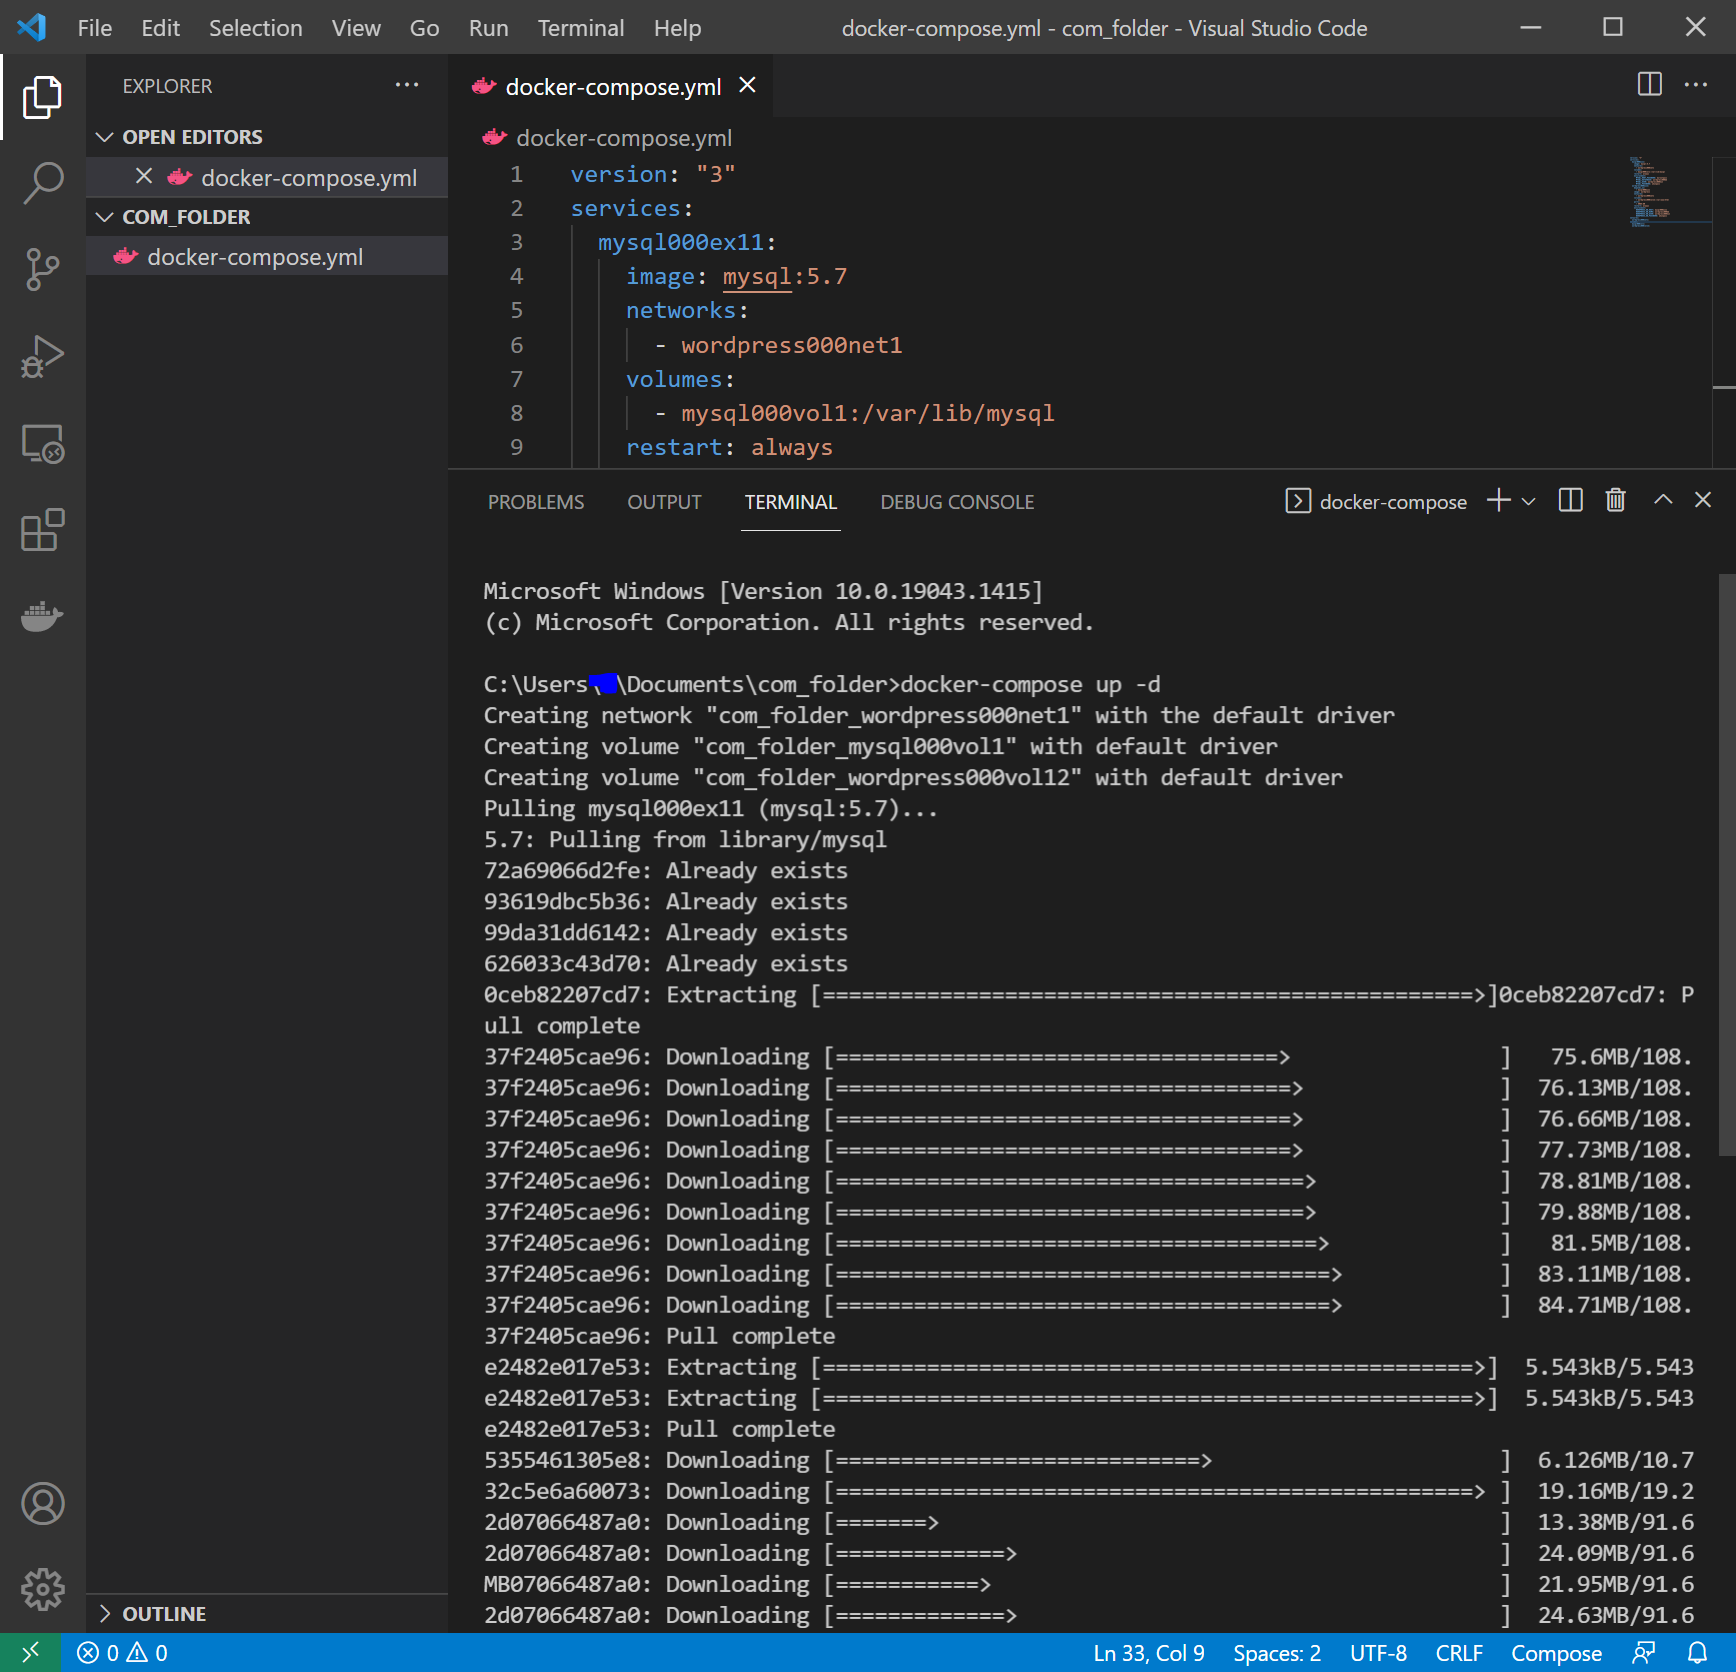Image resolution: width=1736 pixels, height=1672 pixels.
Task: Maximize the panel size with chevron
Action: click(1662, 500)
